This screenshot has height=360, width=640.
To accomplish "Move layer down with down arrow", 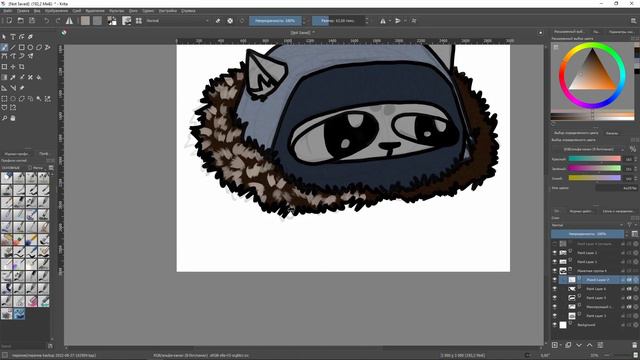I will [x=579, y=345].
